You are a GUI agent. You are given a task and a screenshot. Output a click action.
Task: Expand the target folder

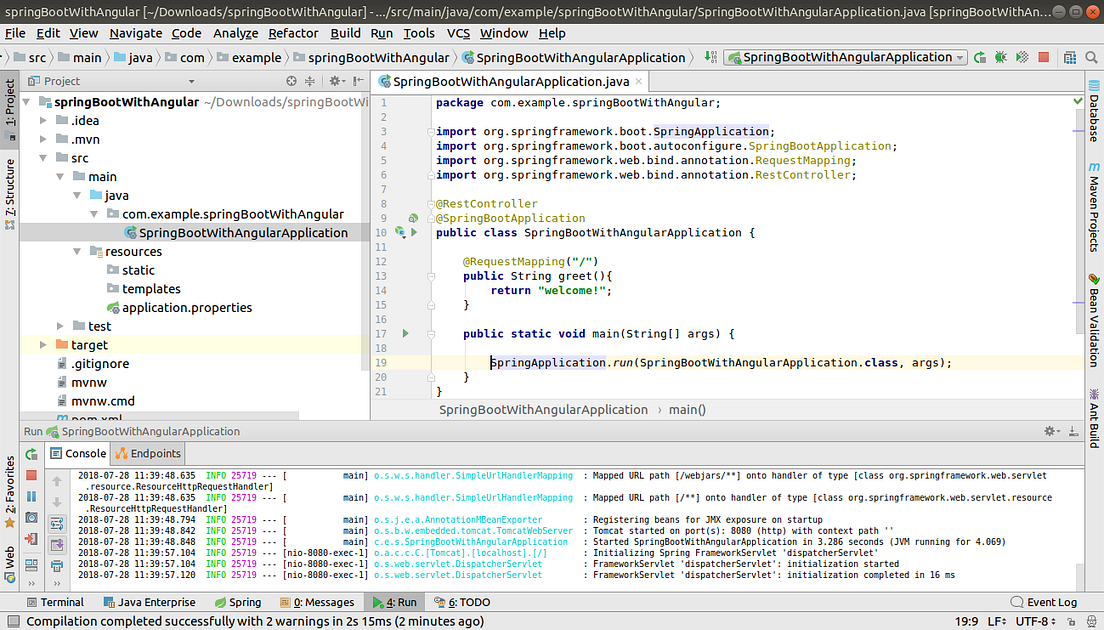[x=43, y=345]
